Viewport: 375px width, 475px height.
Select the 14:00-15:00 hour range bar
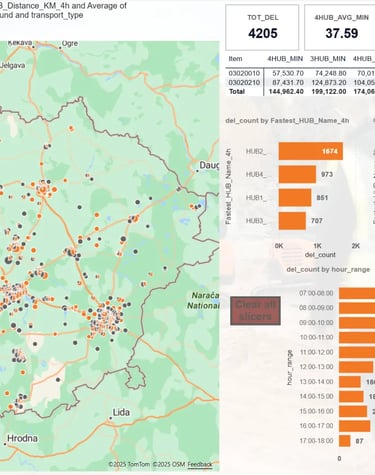(351, 397)
